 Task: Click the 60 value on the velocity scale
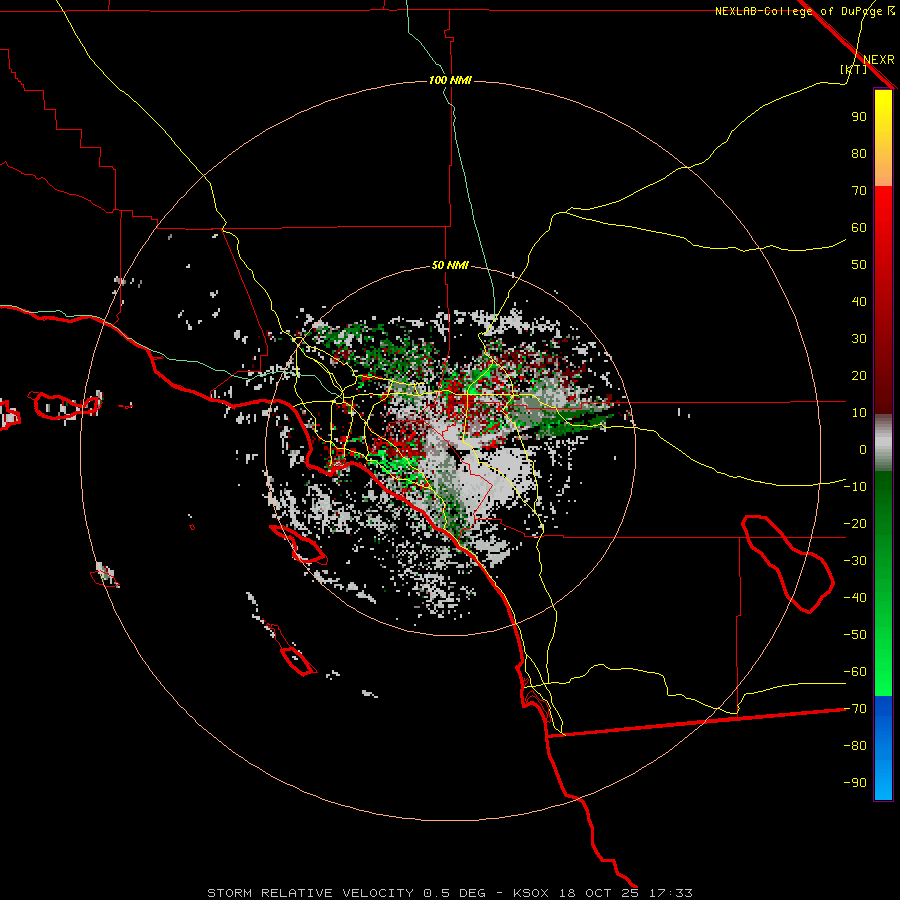pos(859,227)
